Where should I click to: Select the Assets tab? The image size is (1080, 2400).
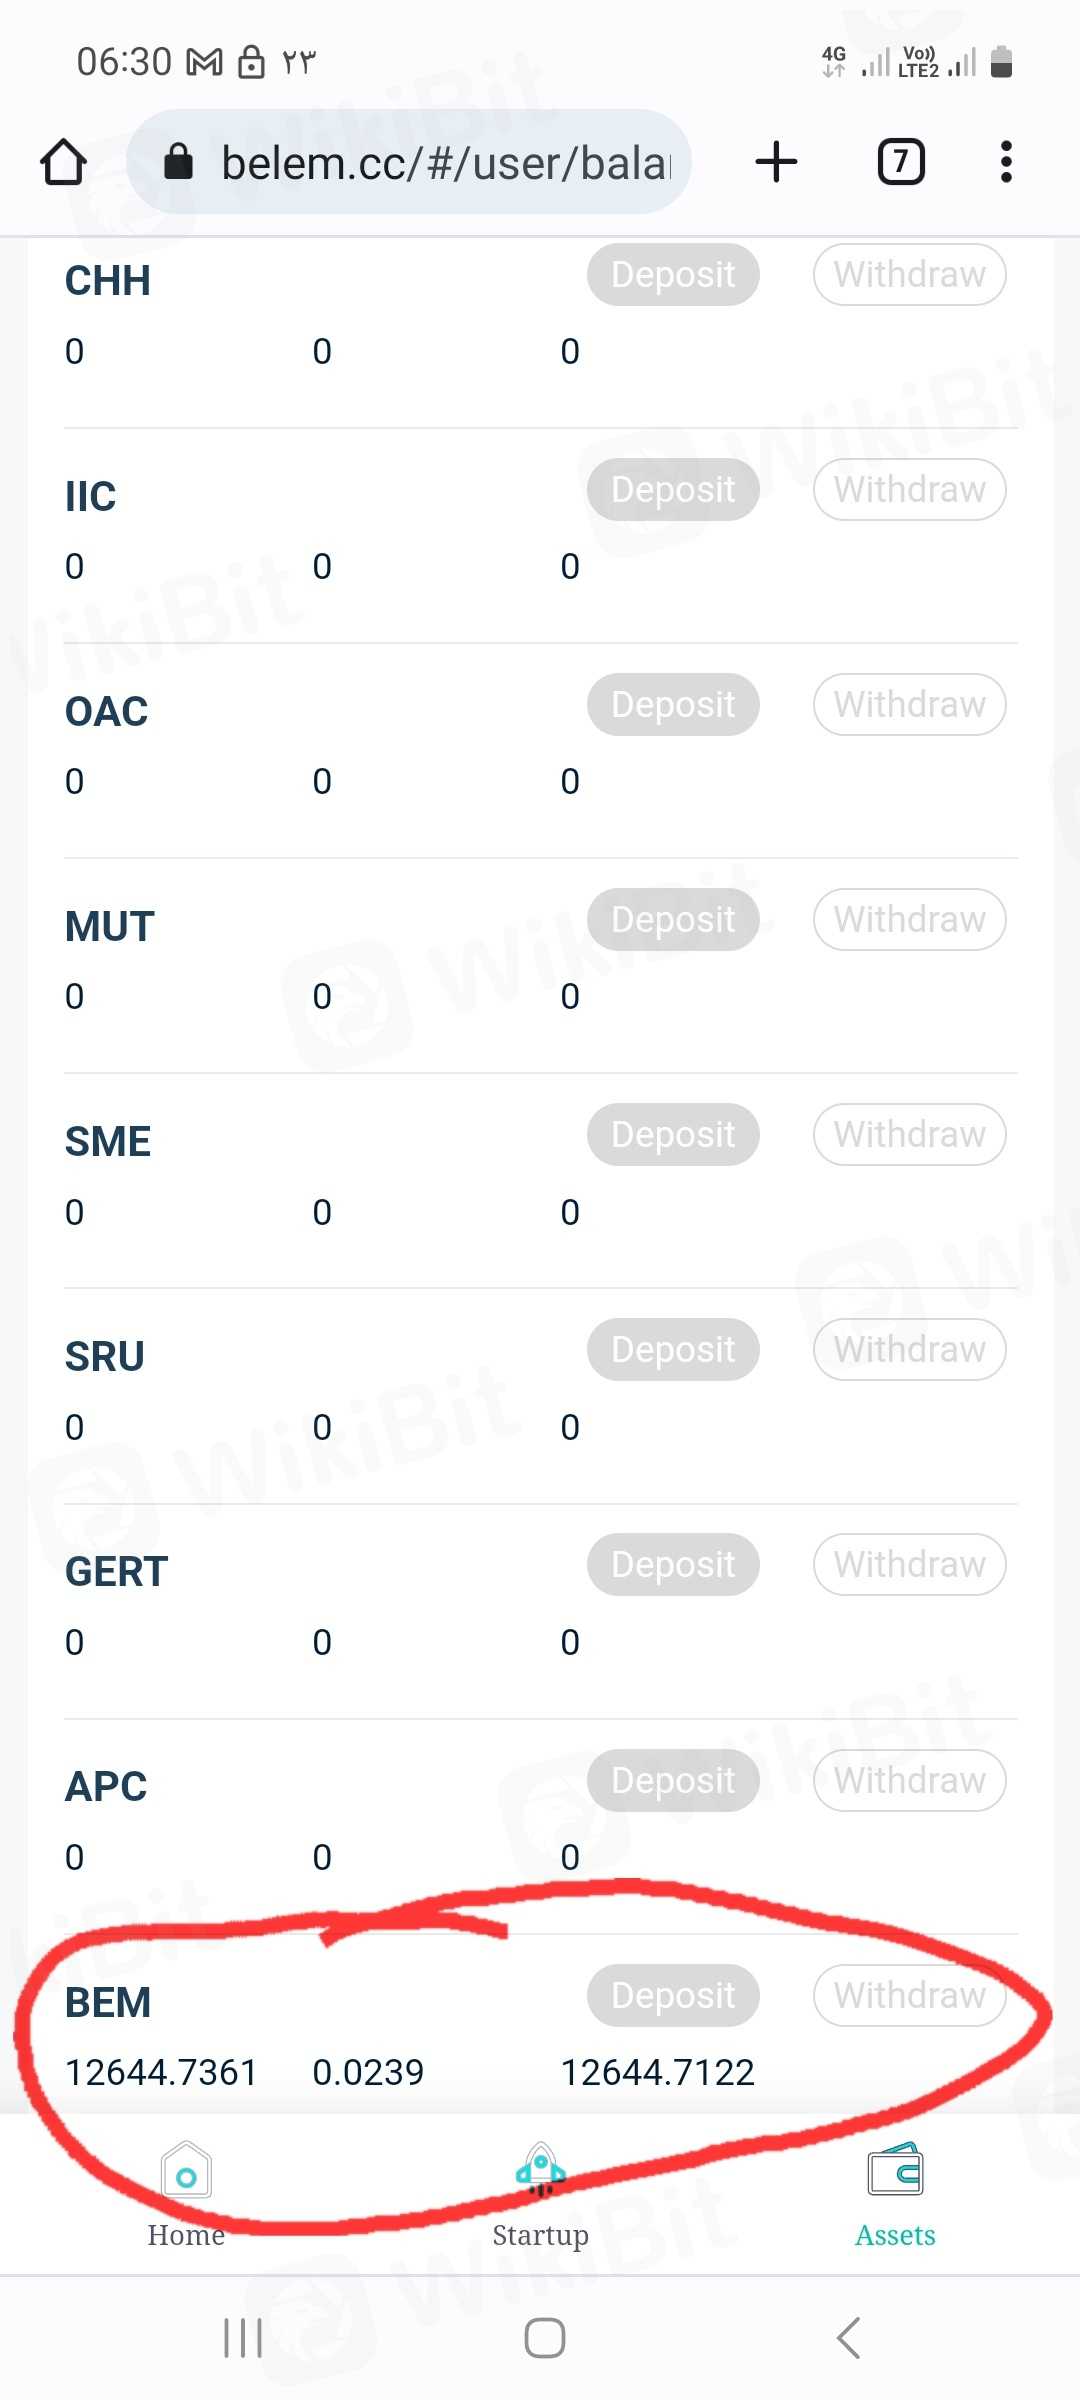click(x=895, y=2196)
